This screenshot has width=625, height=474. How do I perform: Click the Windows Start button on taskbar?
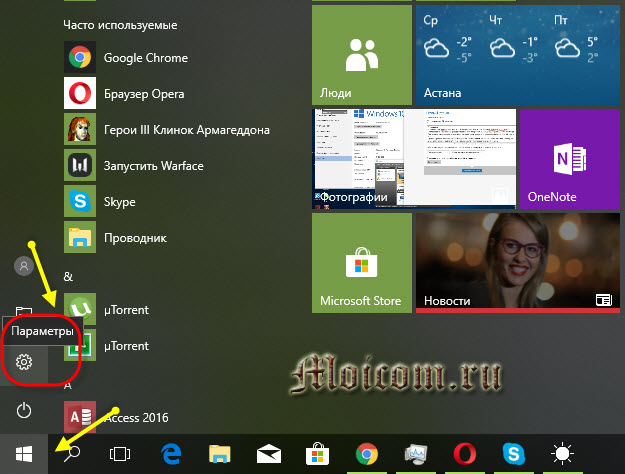point(22,453)
